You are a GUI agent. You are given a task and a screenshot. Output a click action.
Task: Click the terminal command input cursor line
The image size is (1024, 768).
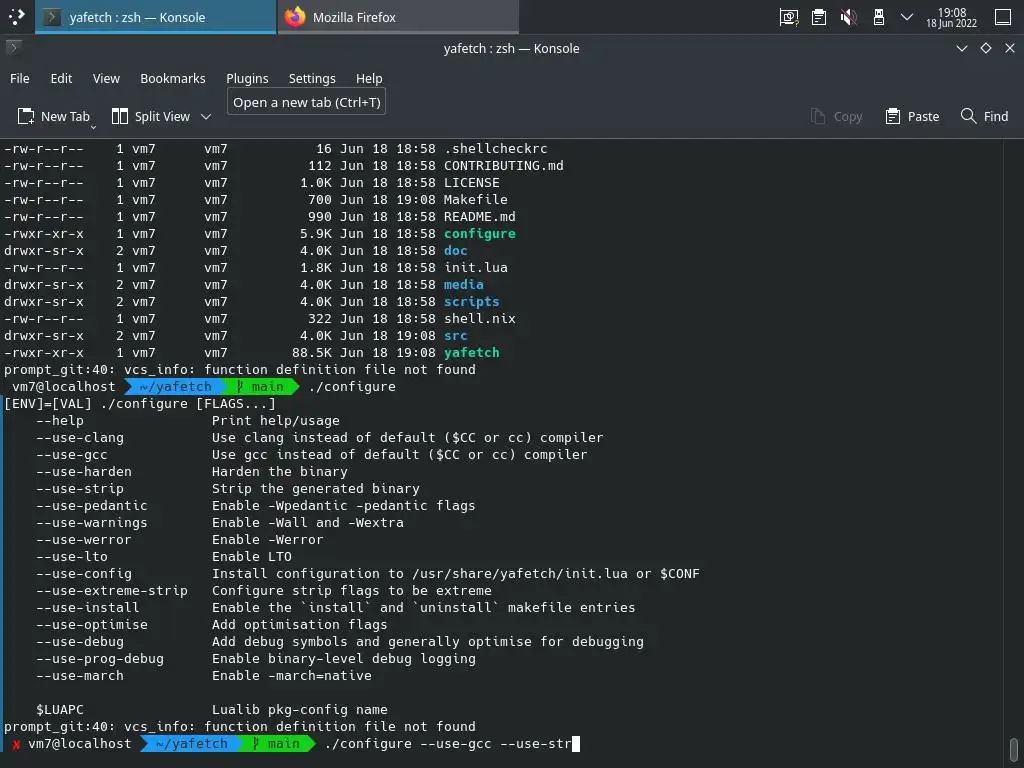pos(451,744)
